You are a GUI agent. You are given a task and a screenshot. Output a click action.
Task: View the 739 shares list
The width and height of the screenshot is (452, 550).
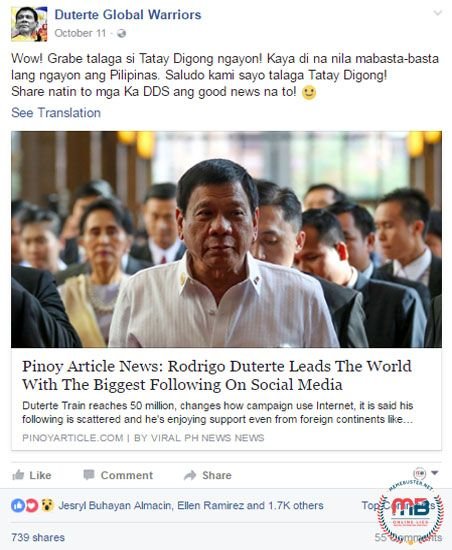click(38, 537)
